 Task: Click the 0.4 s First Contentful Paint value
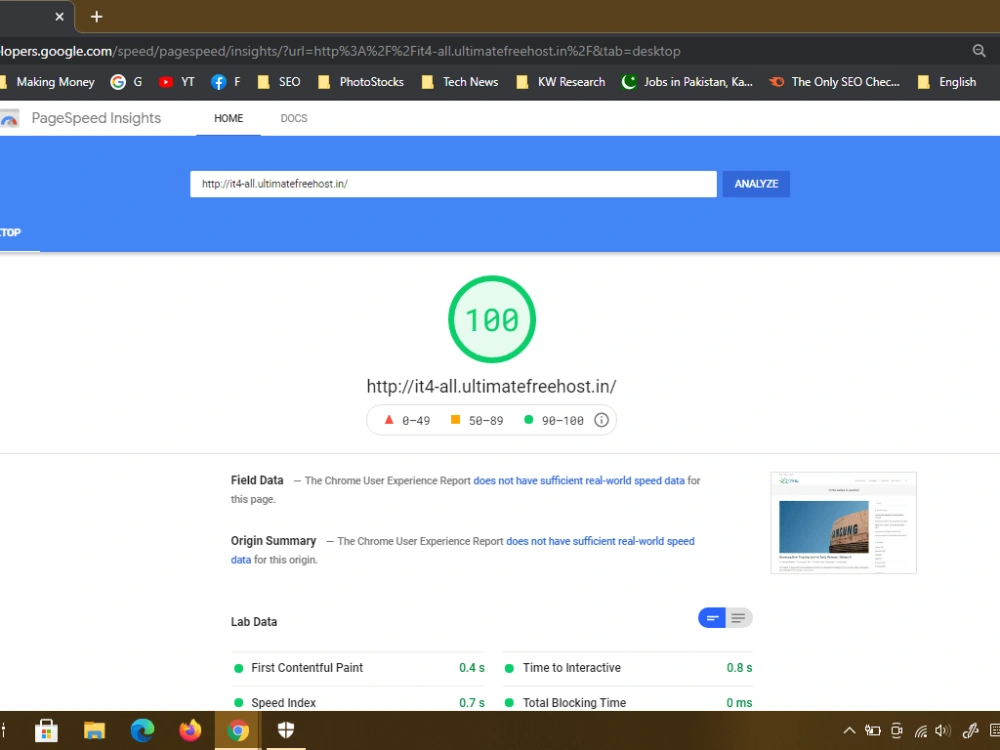(471, 668)
